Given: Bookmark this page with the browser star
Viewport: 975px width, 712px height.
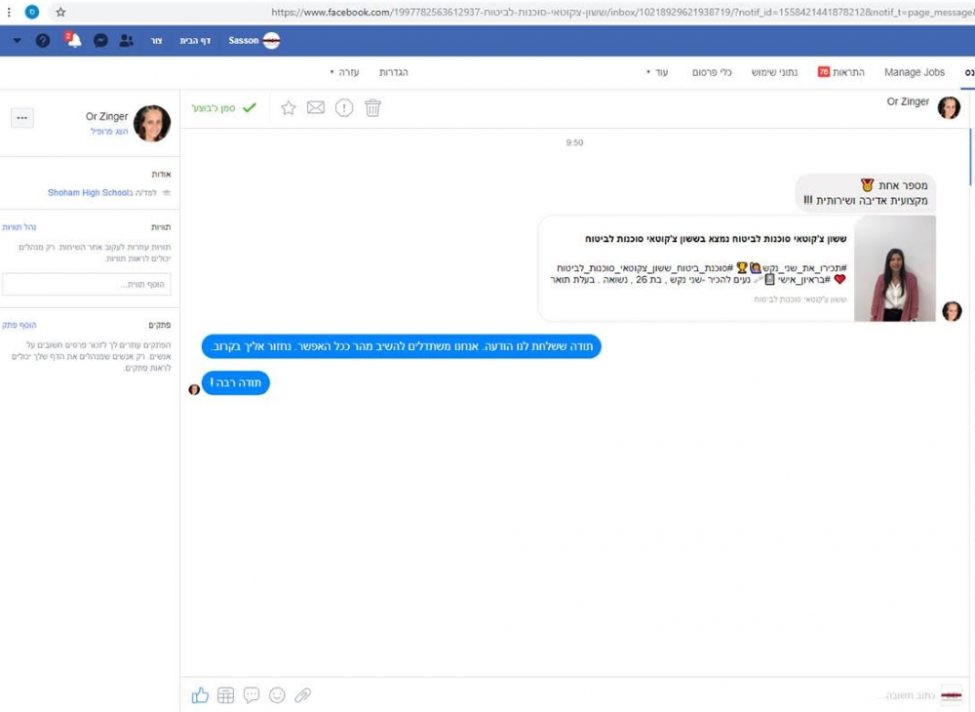Looking at the screenshot, I should [60, 12].
